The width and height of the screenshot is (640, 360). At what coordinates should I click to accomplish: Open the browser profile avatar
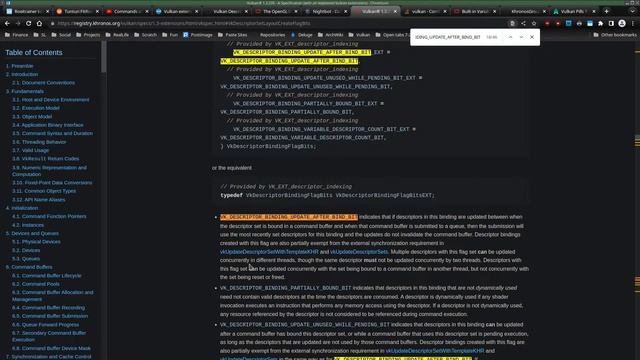(x=622, y=24)
